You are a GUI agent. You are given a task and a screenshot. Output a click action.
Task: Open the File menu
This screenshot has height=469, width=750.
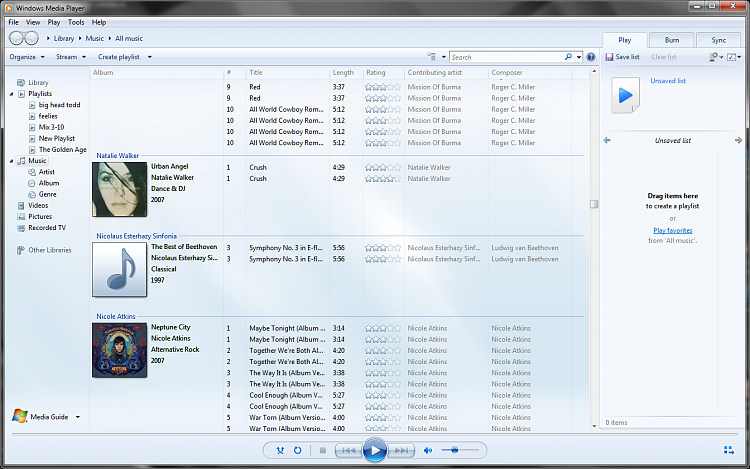click(13, 22)
